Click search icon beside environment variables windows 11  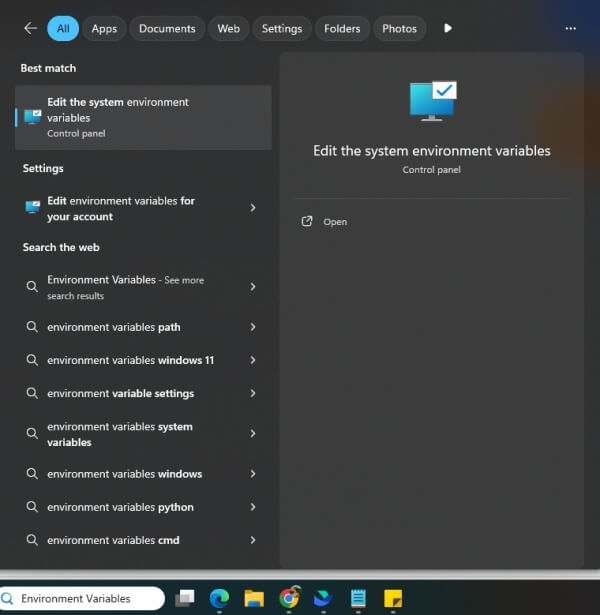(x=32, y=360)
